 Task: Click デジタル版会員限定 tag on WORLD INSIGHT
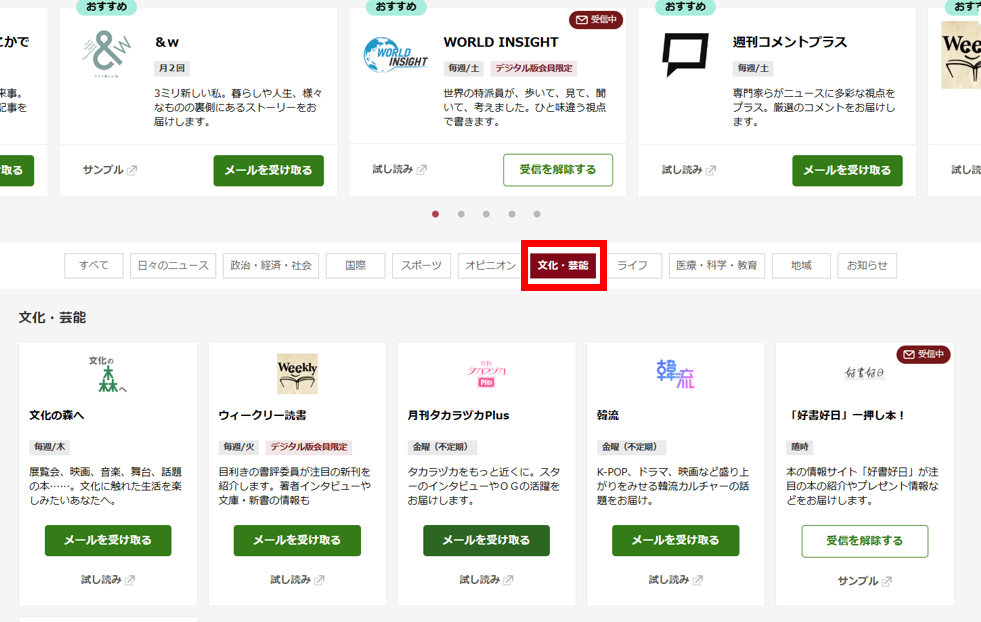[534, 68]
